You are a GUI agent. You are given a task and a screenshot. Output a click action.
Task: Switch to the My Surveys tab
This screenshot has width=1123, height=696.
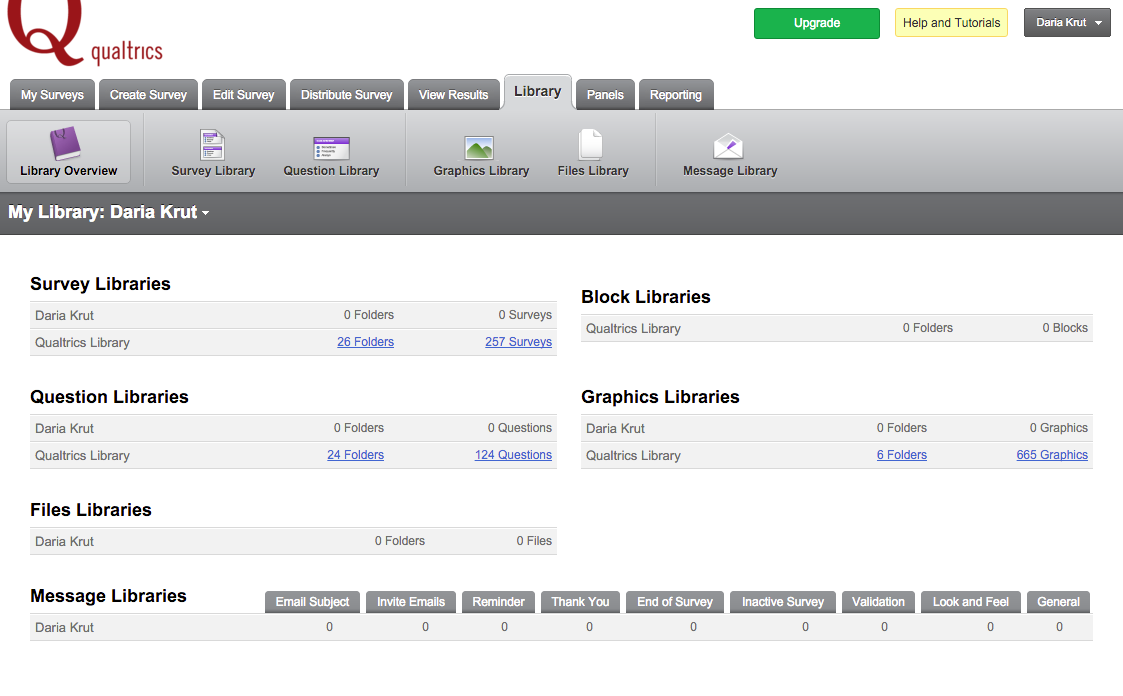point(52,95)
